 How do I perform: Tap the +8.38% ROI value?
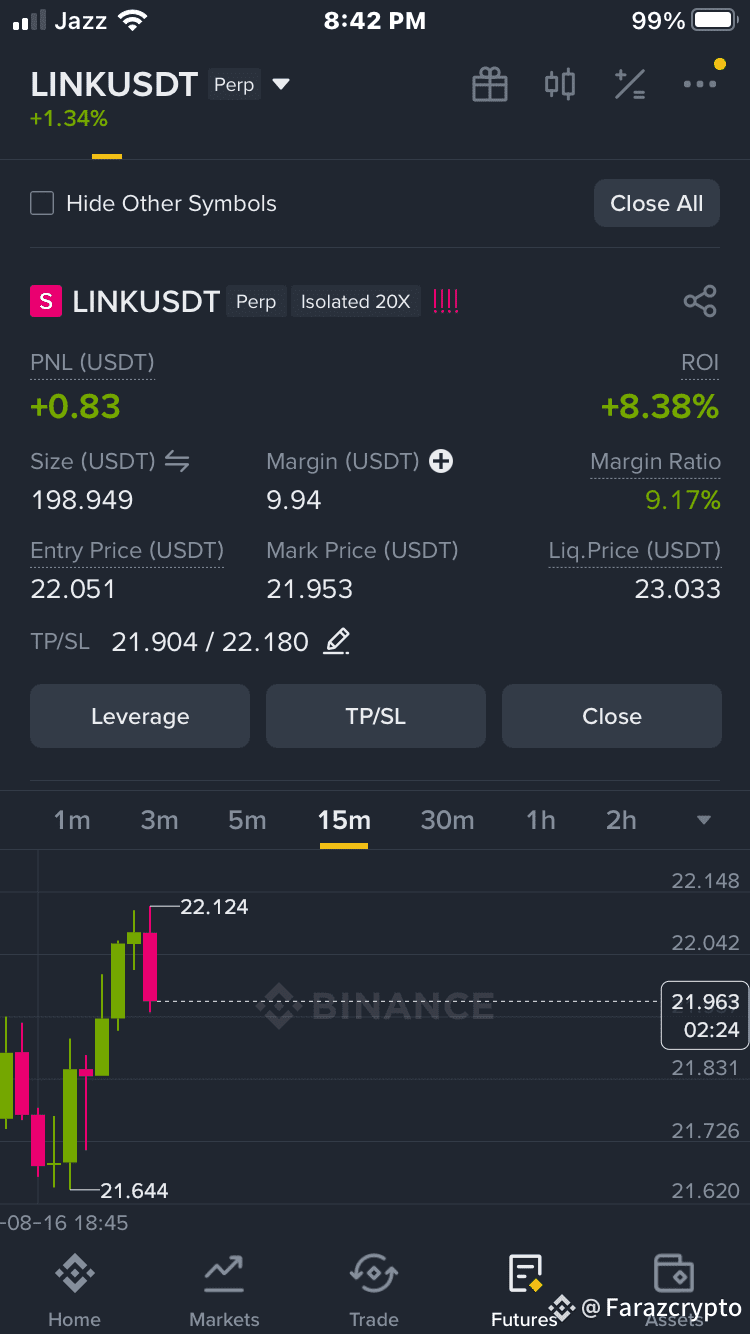pos(660,406)
